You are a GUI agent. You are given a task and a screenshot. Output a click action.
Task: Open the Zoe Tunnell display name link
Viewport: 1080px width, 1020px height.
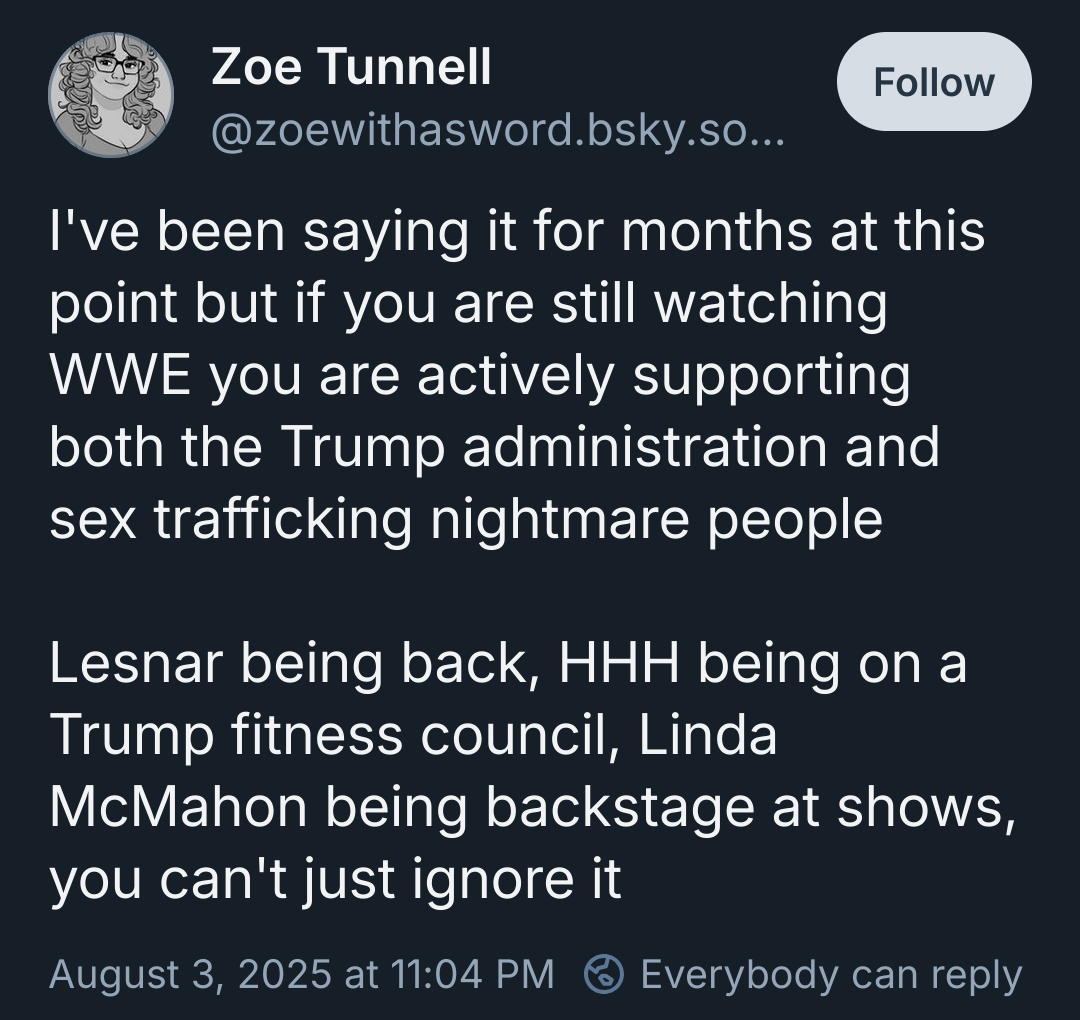tap(351, 67)
